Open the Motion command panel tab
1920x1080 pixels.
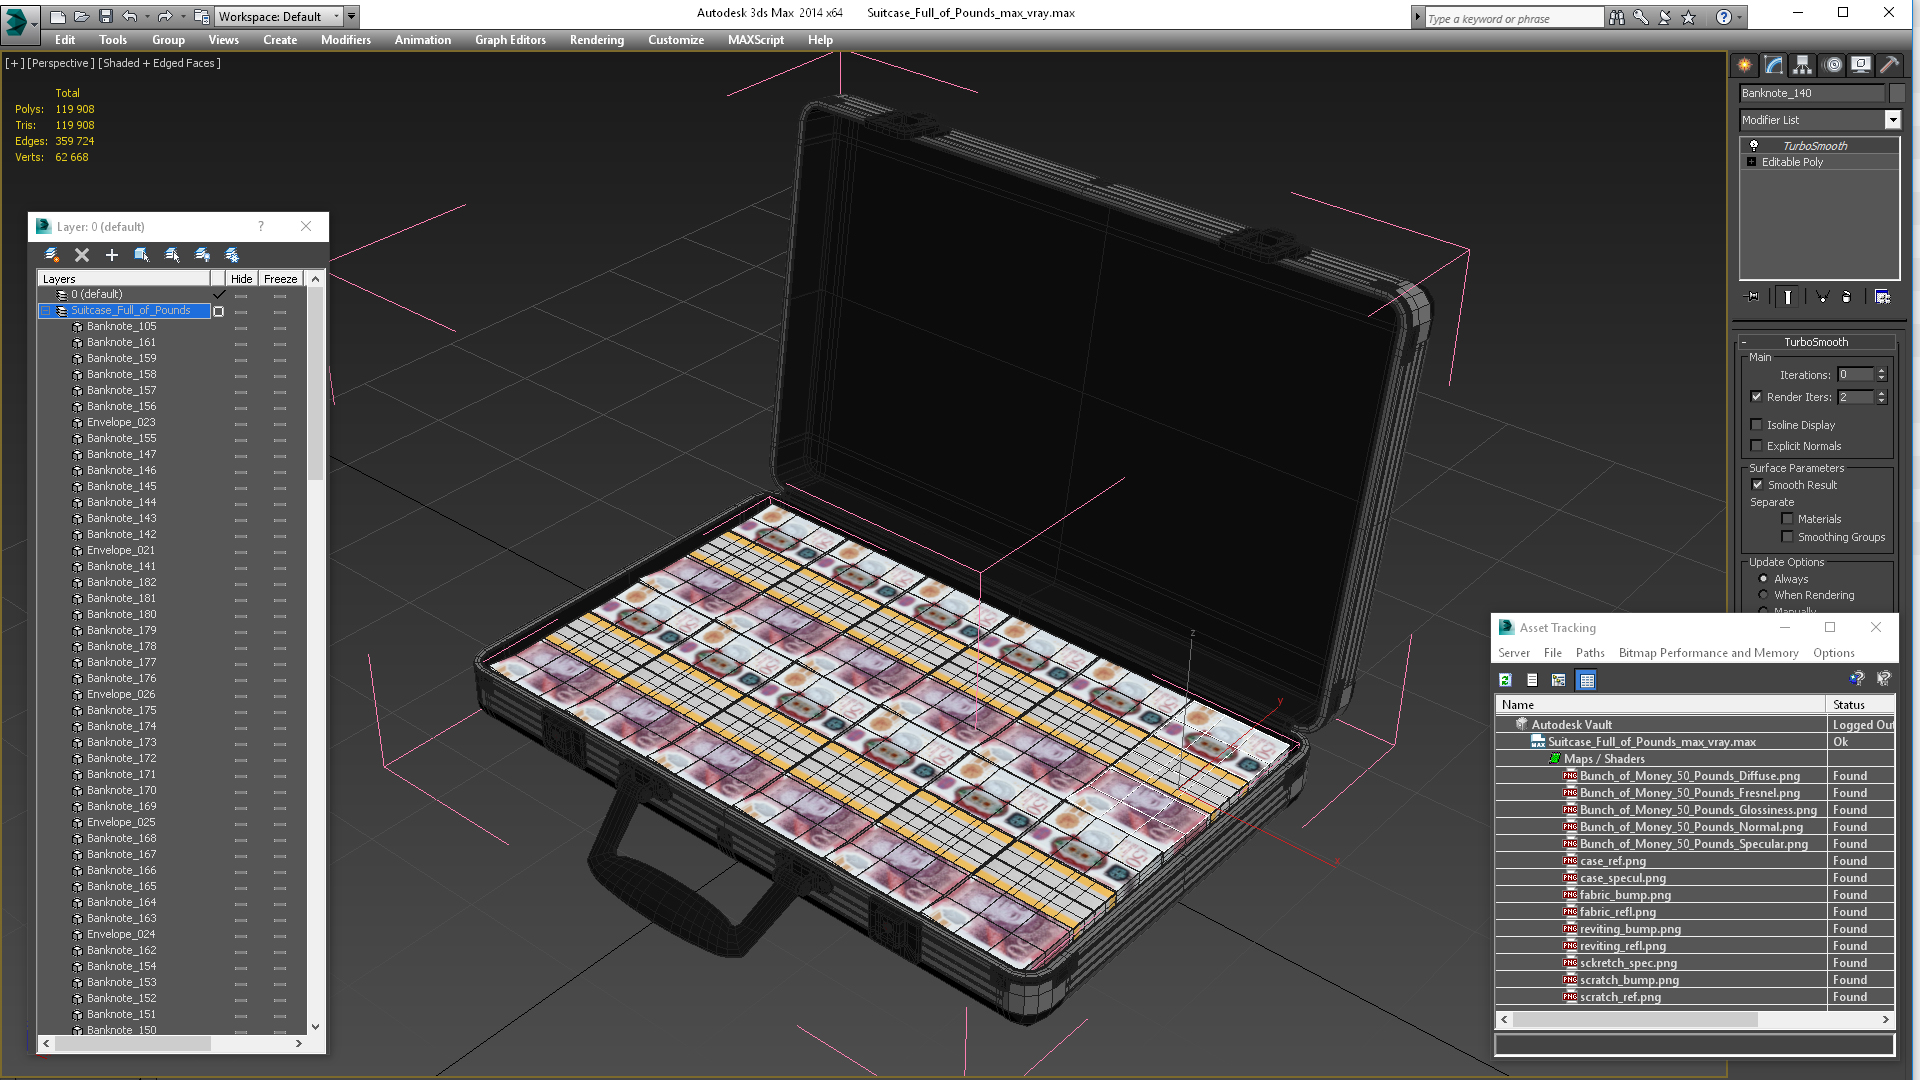coord(1833,65)
